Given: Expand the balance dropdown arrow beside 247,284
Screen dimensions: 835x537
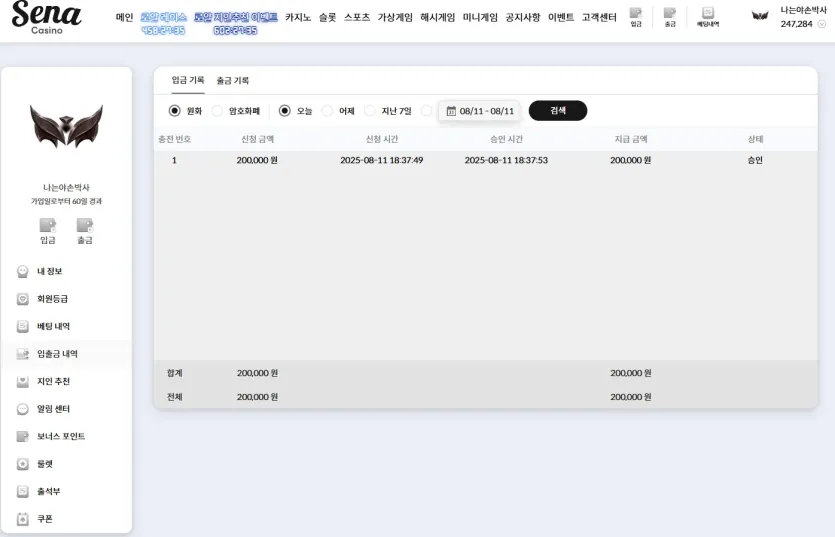Looking at the screenshot, I should [x=822, y=24].
